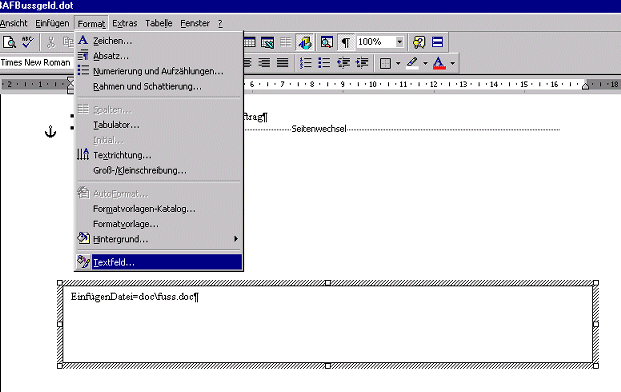The height and width of the screenshot is (392, 621).
Task: Open the Ansicht menu
Action: point(14,23)
